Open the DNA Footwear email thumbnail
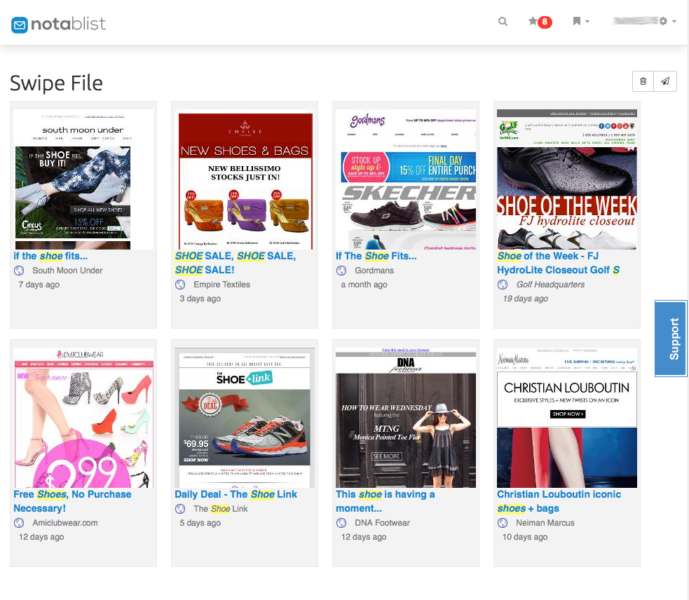This screenshot has width=689, height=600. click(406, 418)
